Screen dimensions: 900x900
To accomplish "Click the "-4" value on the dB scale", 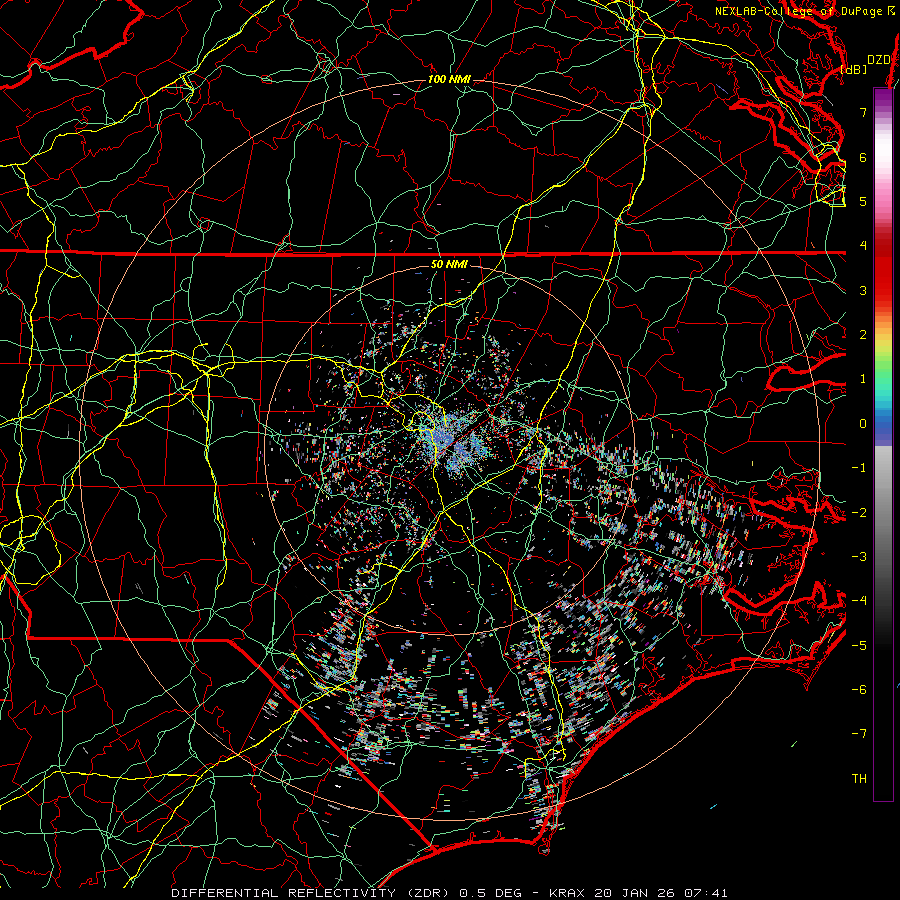I will (x=859, y=601).
